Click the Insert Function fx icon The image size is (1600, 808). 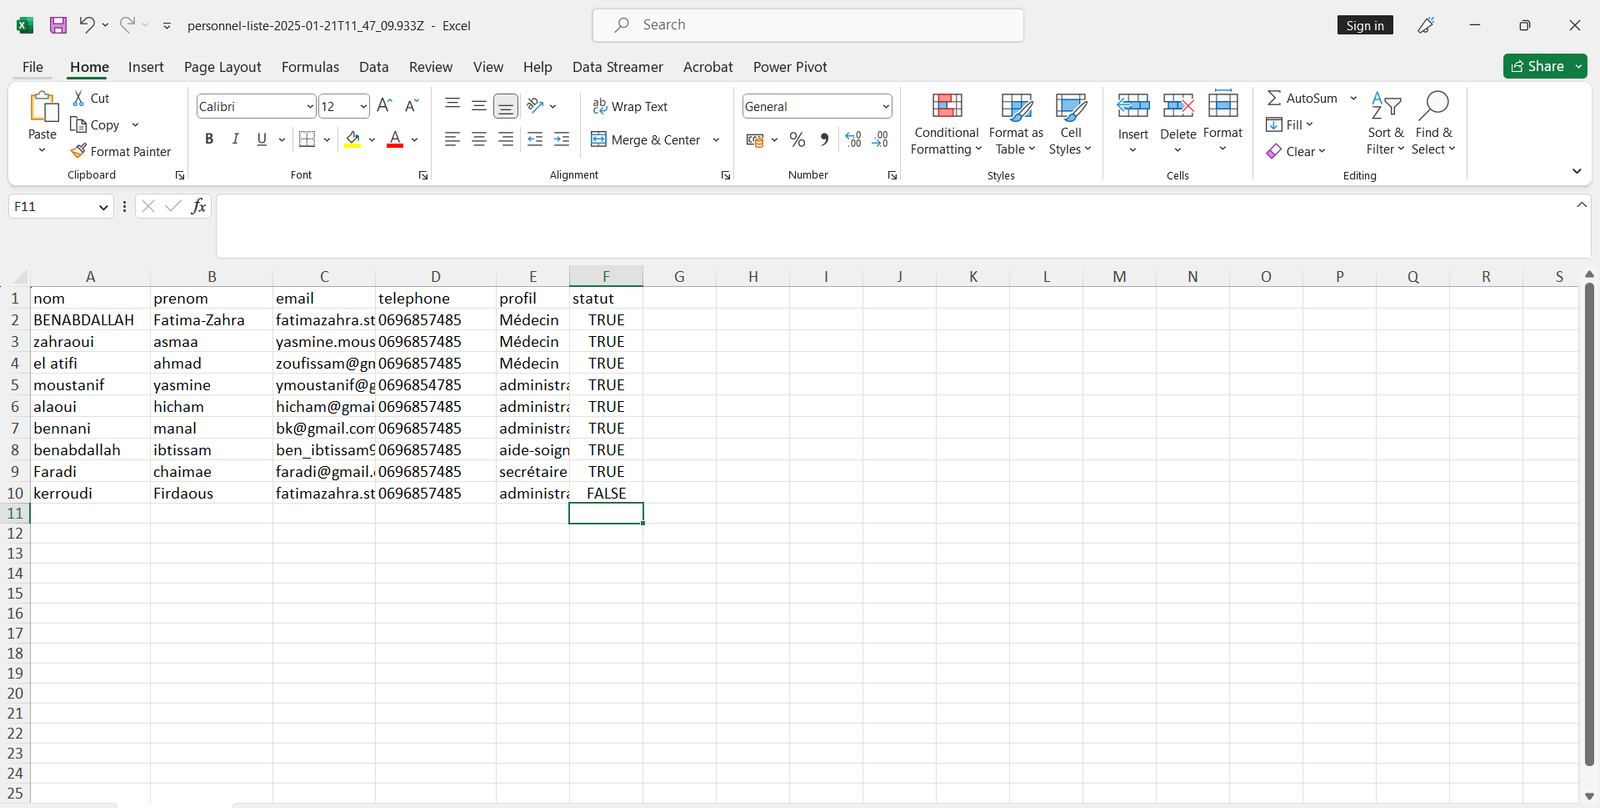(199, 206)
